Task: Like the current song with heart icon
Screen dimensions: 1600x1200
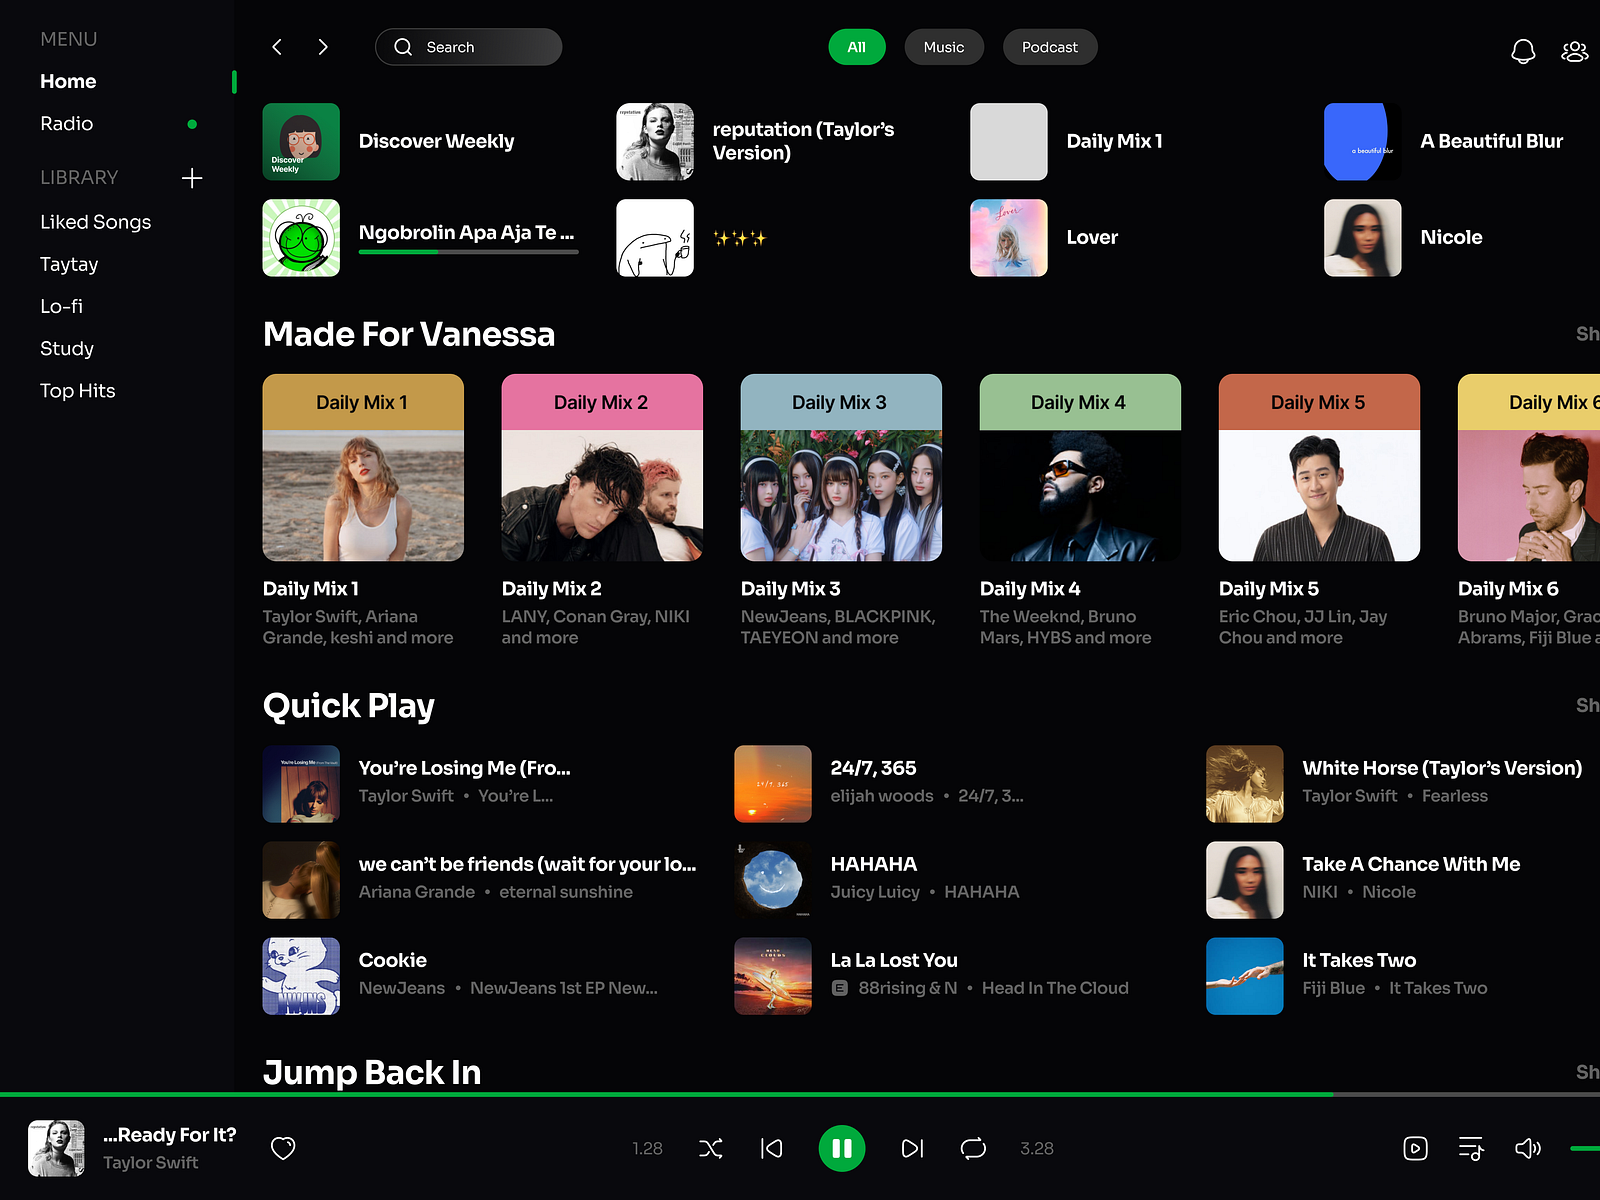Action: 283,1148
